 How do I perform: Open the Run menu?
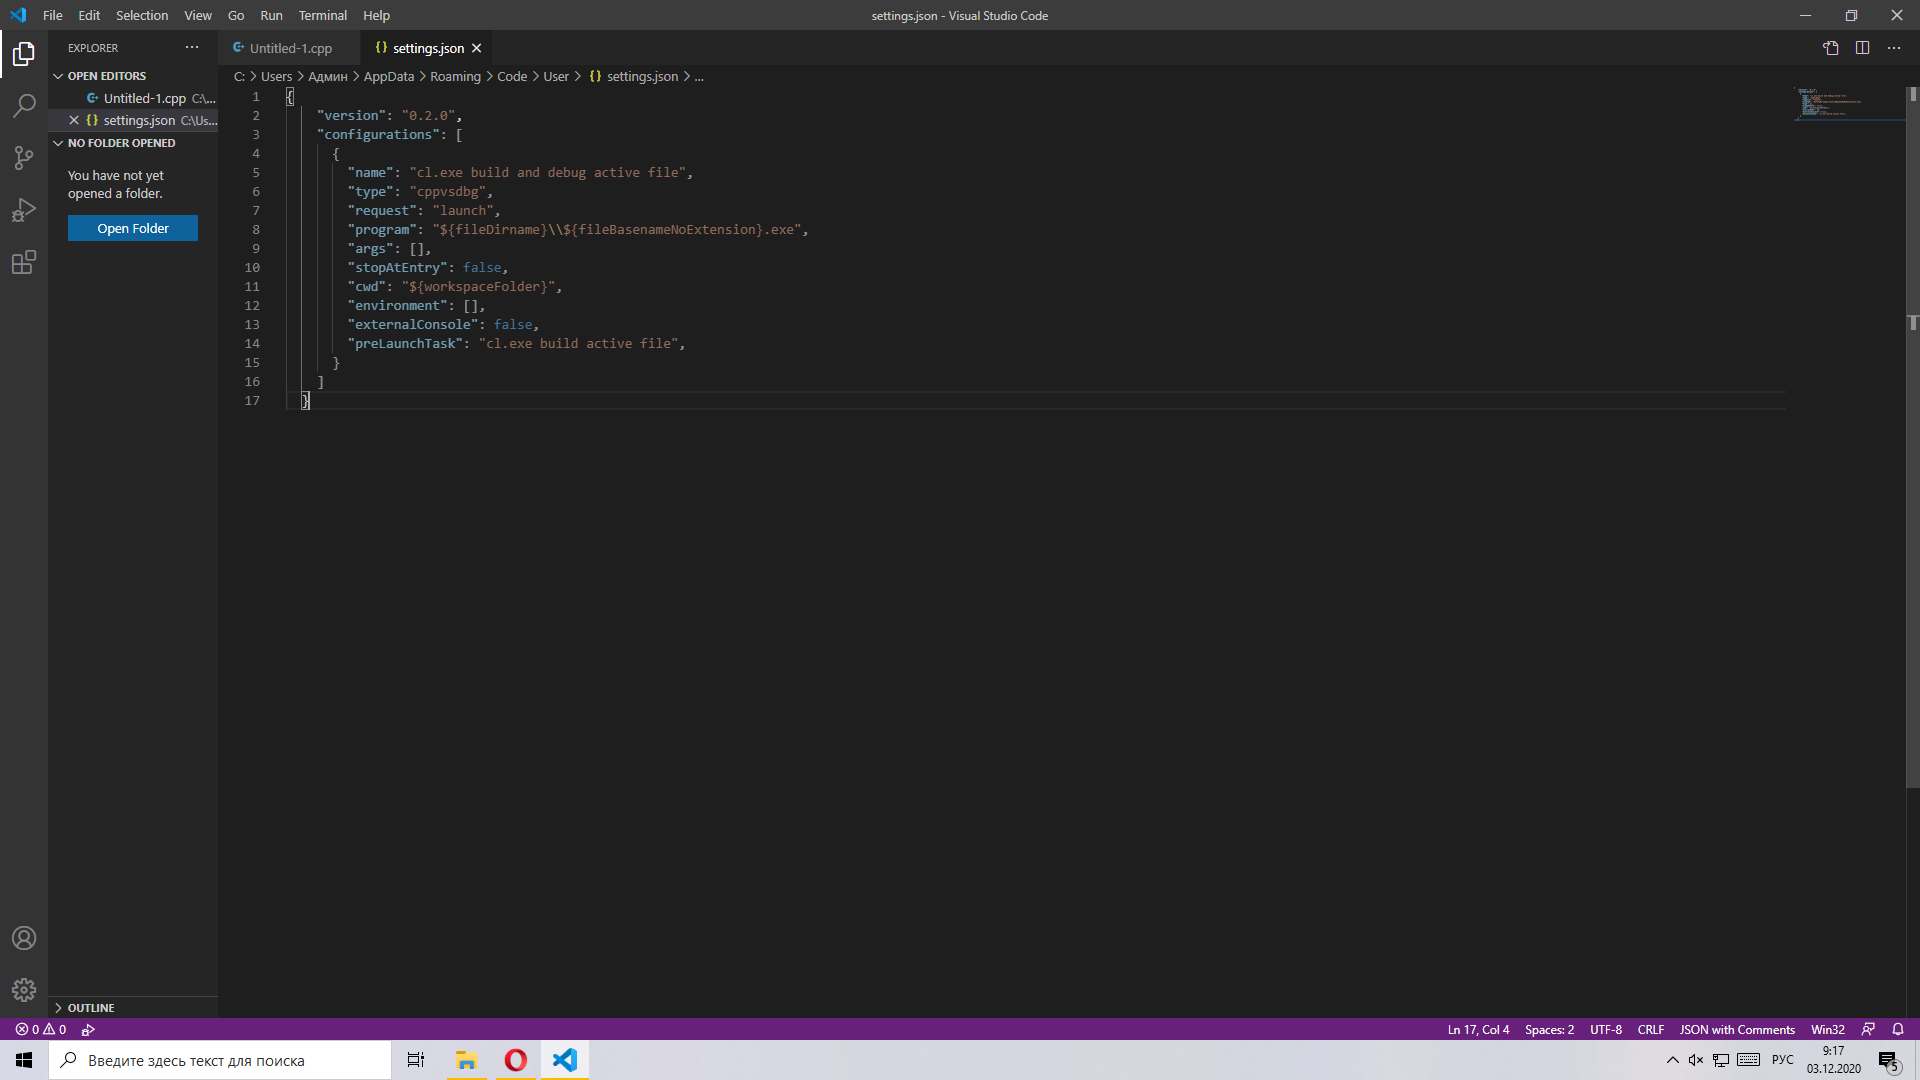pos(271,15)
